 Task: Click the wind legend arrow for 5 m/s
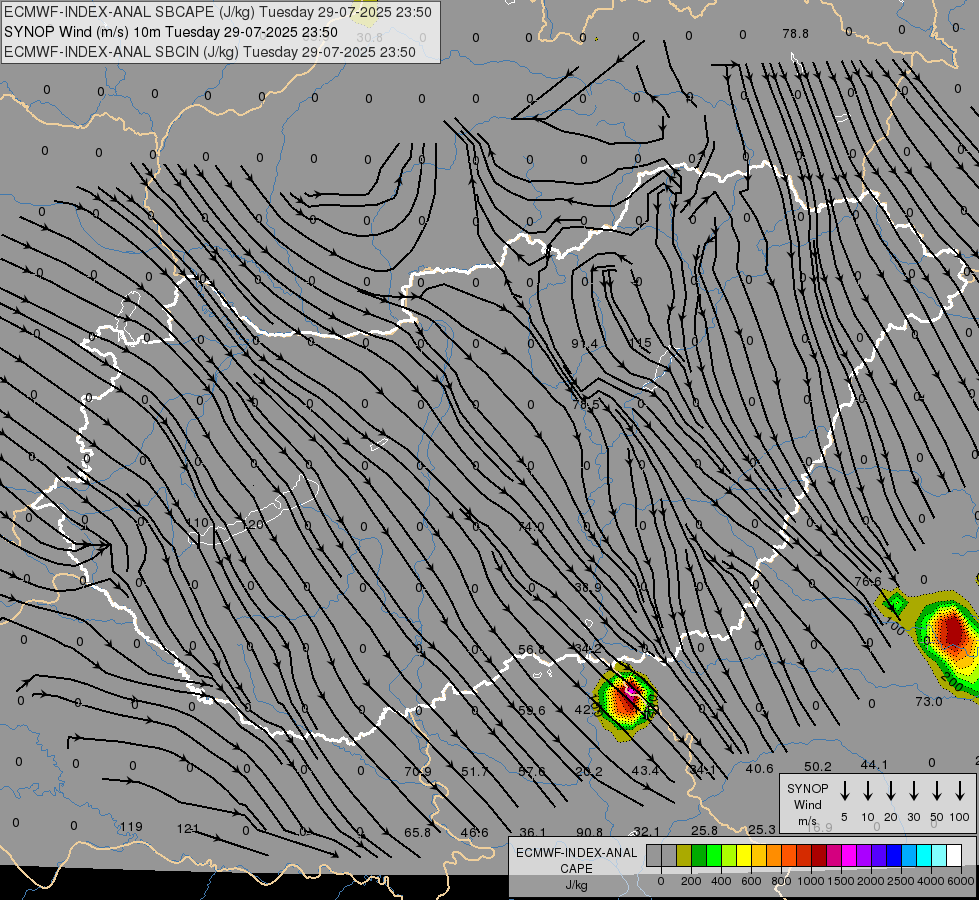pos(844,791)
